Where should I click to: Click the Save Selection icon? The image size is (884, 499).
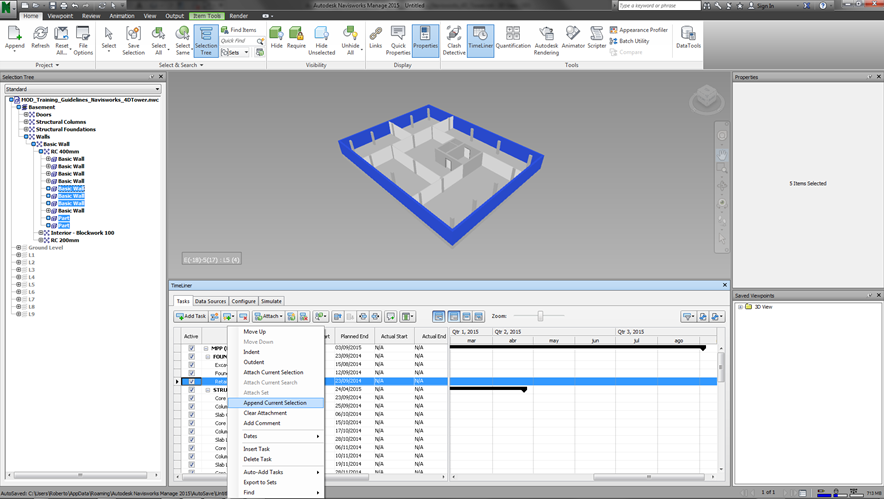tap(134, 40)
